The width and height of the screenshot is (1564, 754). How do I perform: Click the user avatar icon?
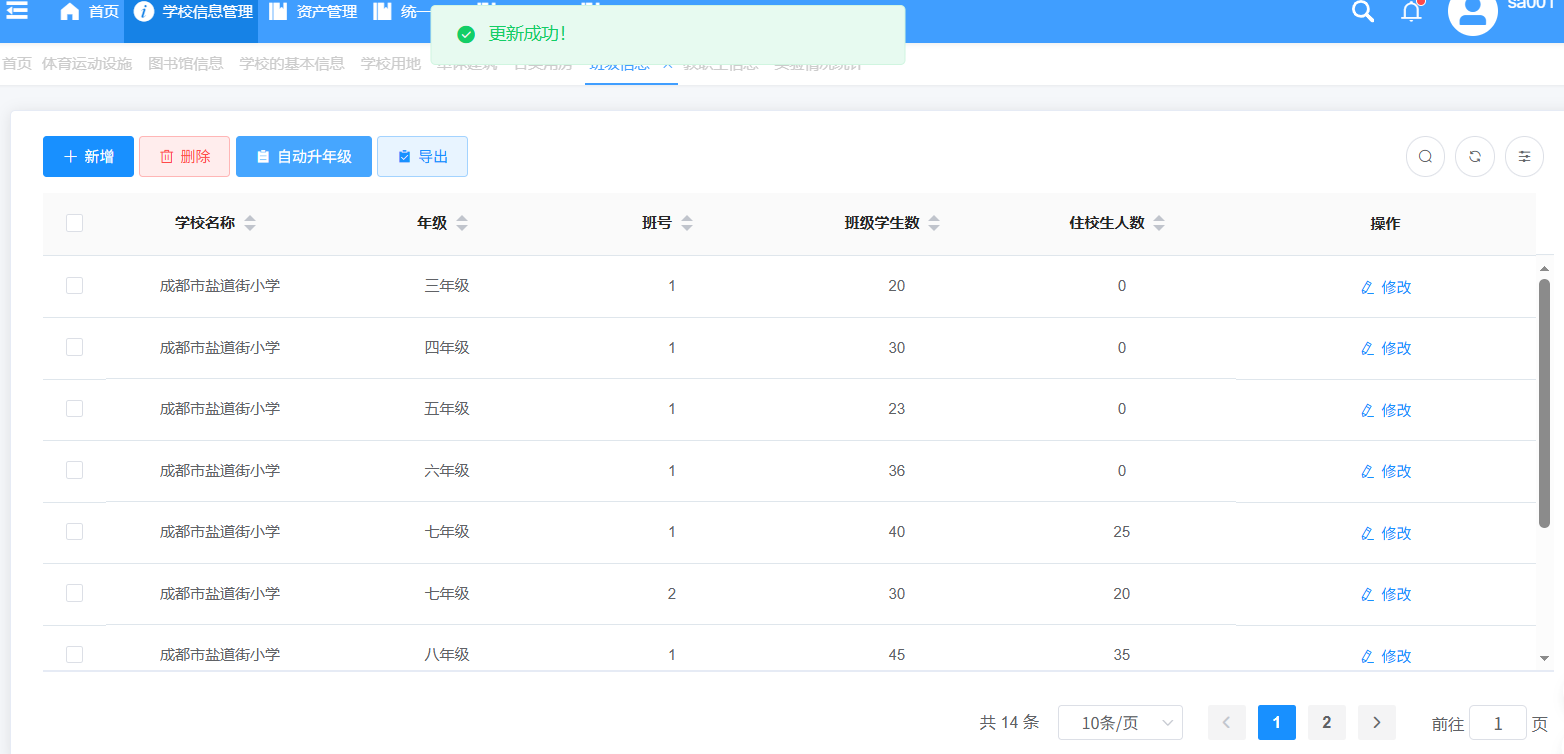tap(1472, 13)
